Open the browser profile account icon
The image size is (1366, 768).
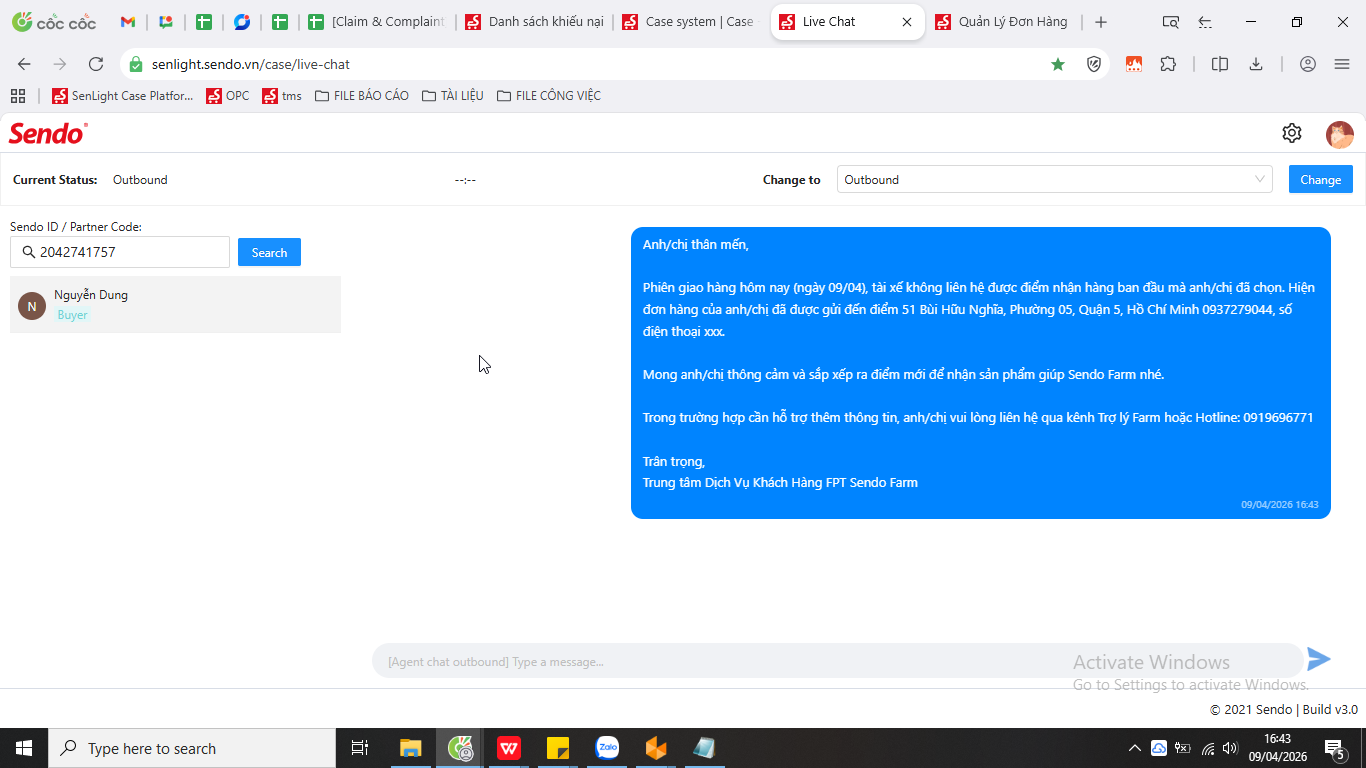pos(1308,64)
